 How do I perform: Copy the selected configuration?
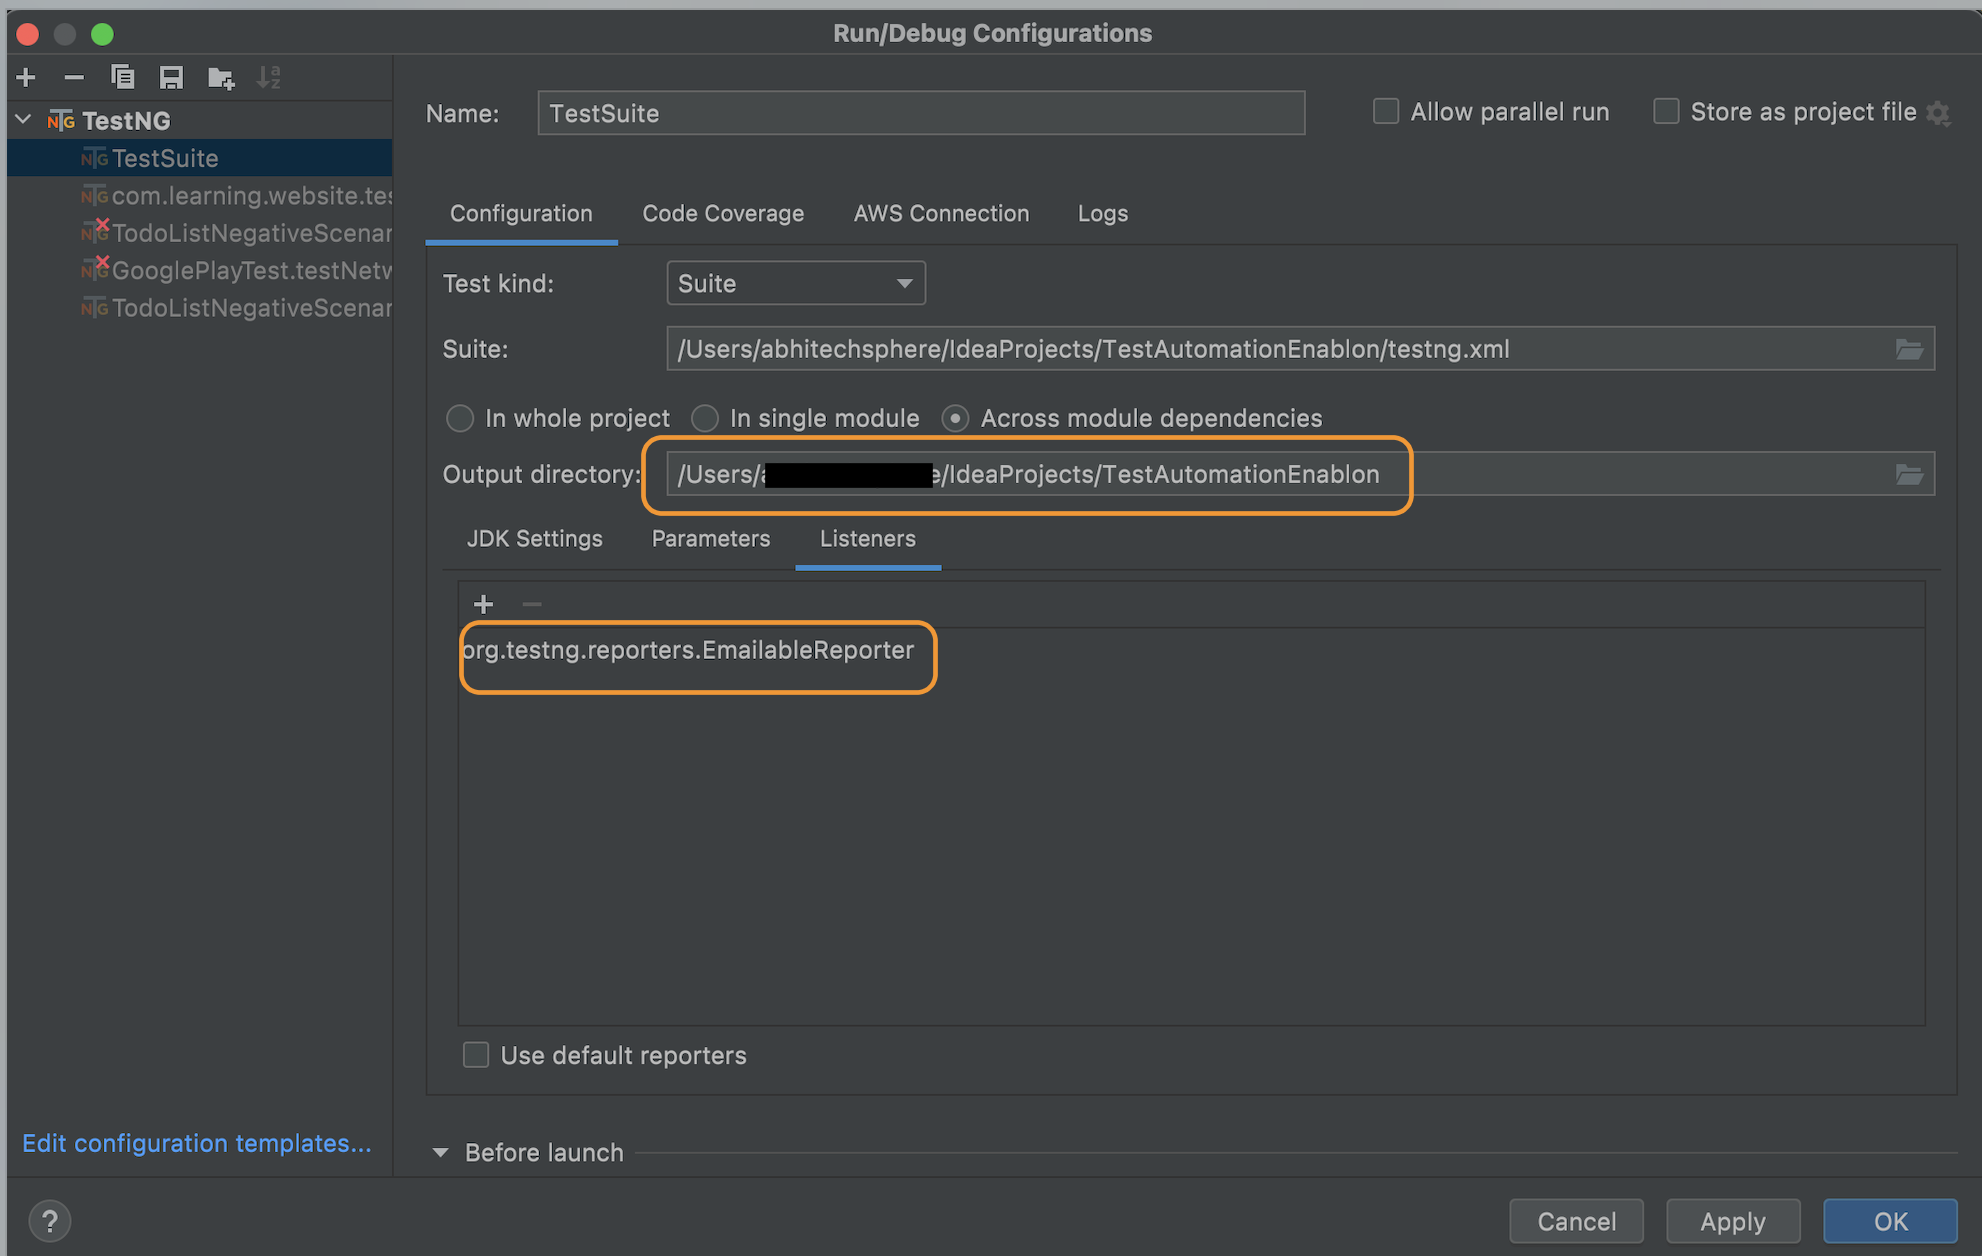[x=122, y=77]
